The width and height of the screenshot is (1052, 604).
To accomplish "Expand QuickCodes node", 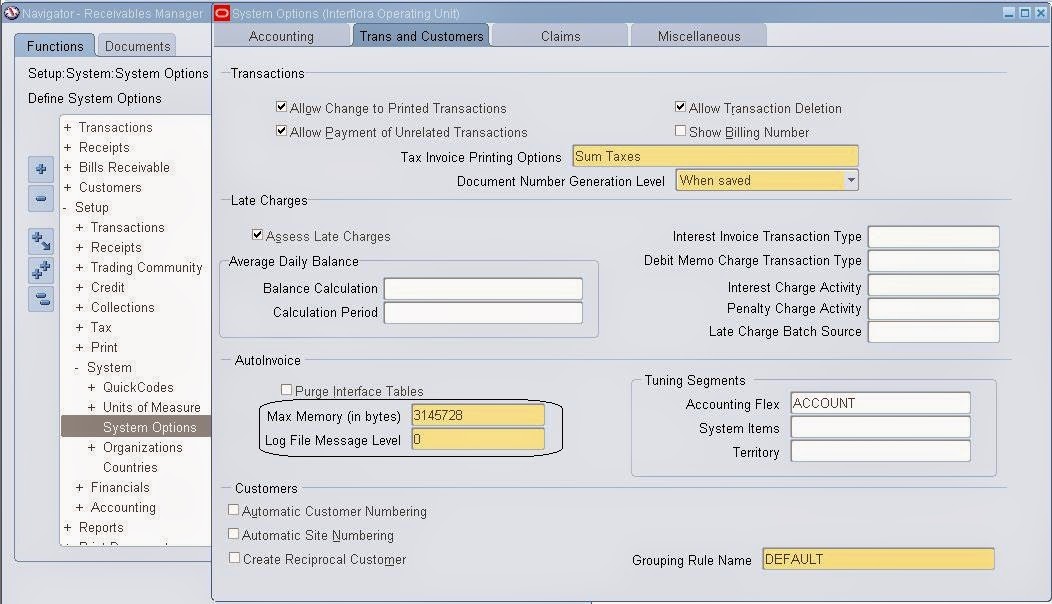I will click(x=91, y=388).
